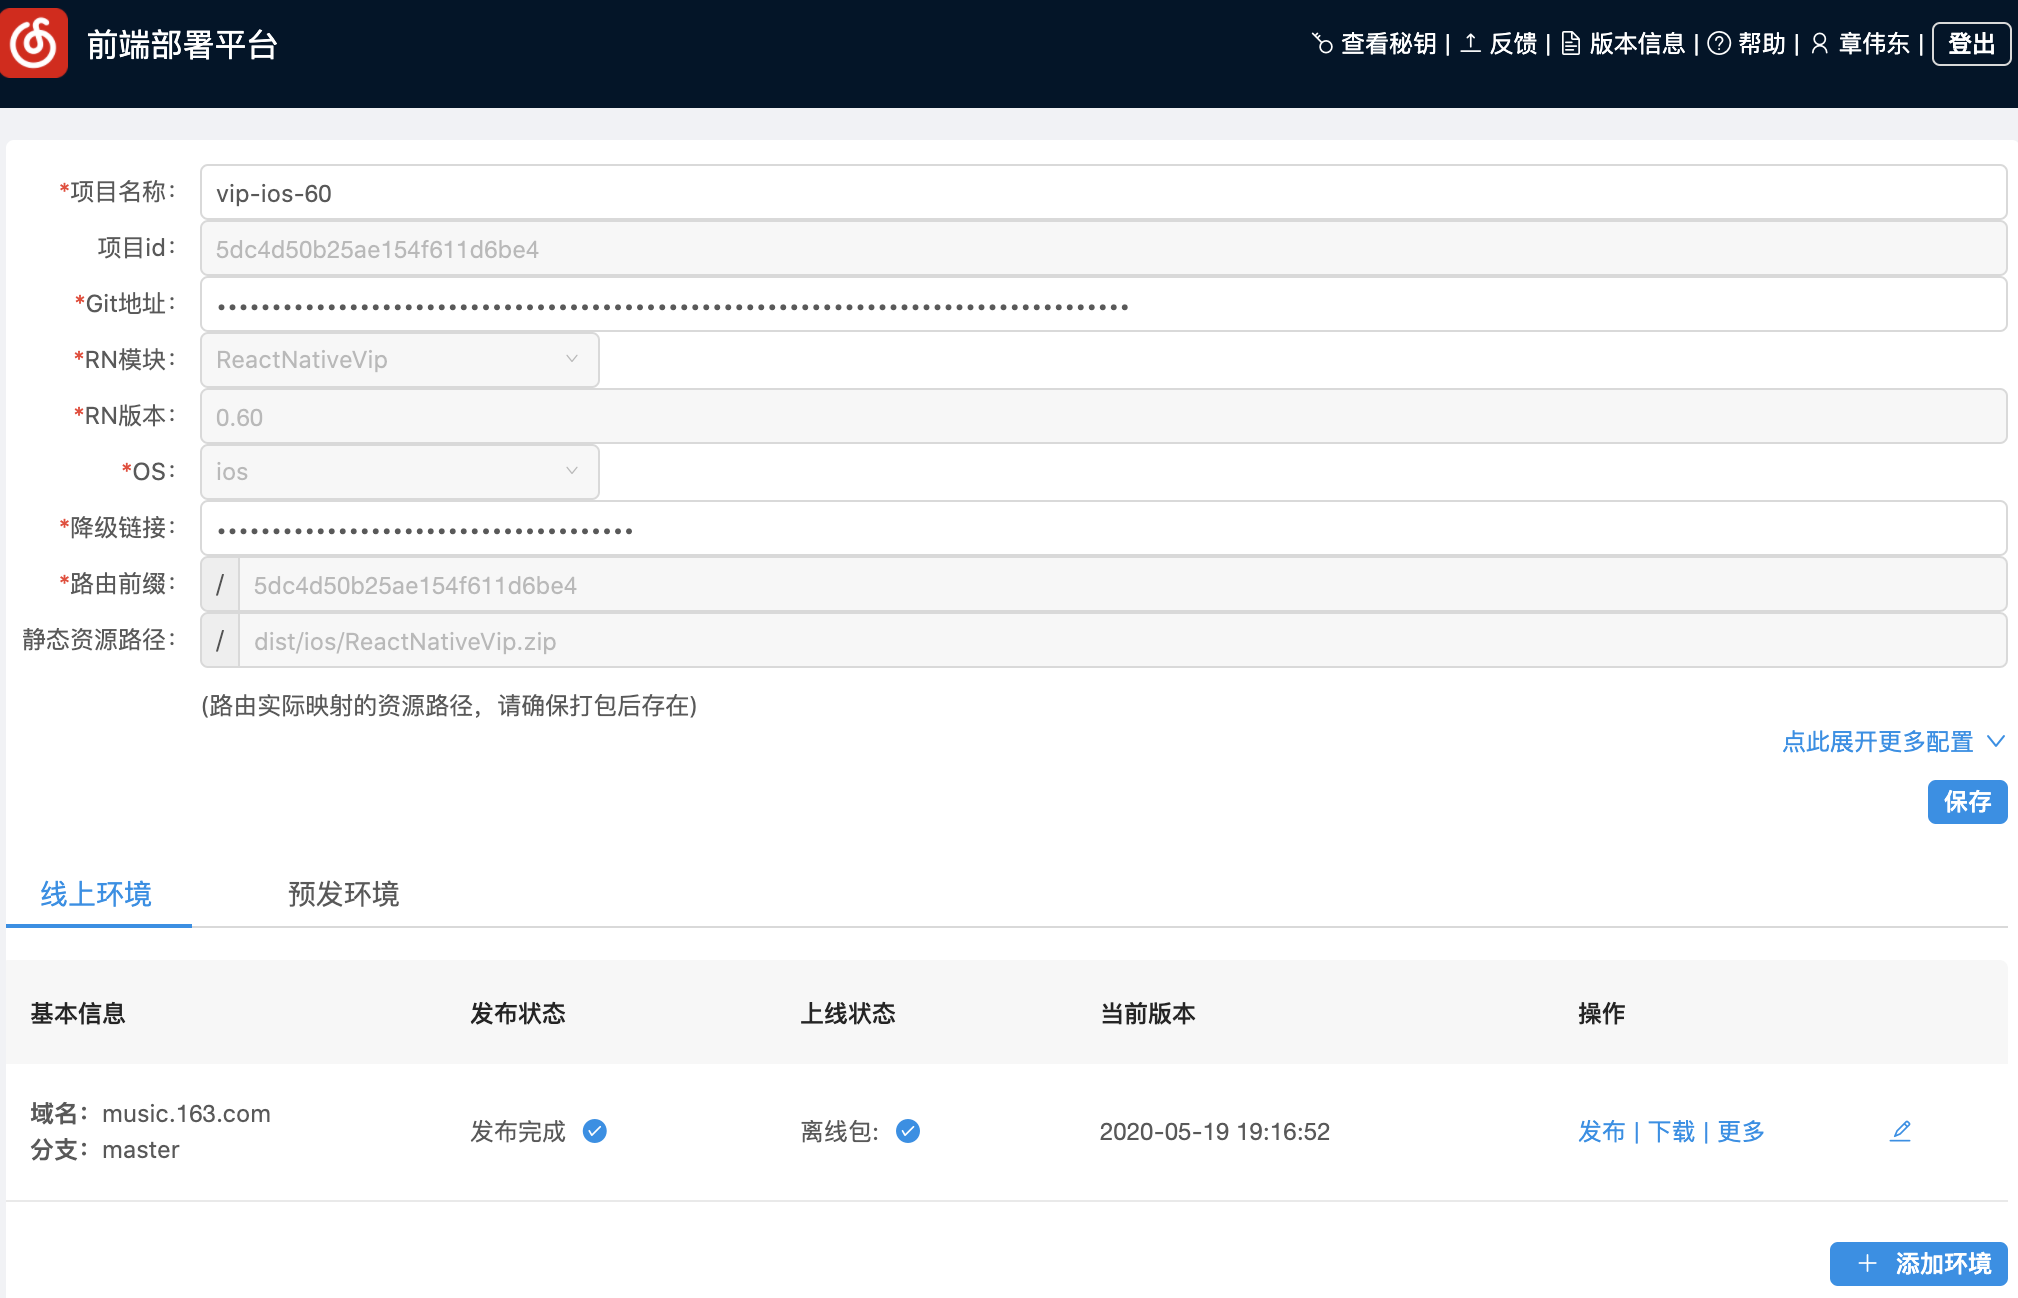This screenshot has height=1298, width=2018.
Task: Open the OS dropdown showing ios
Action: (x=399, y=472)
